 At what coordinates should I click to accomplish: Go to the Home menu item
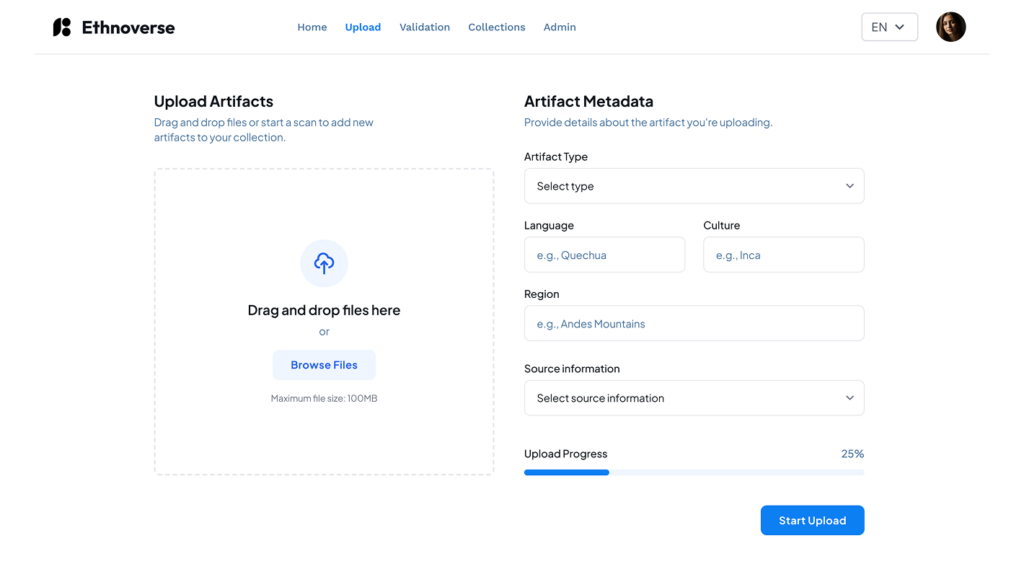point(312,27)
